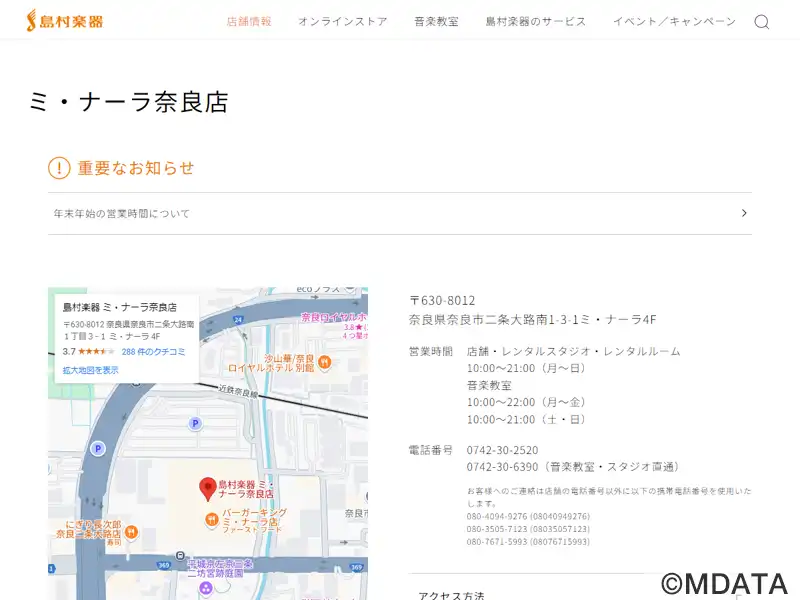800x600 pixels.
Task: Click the バーガーキング restaurant marker on map
Action: (212, 520)
